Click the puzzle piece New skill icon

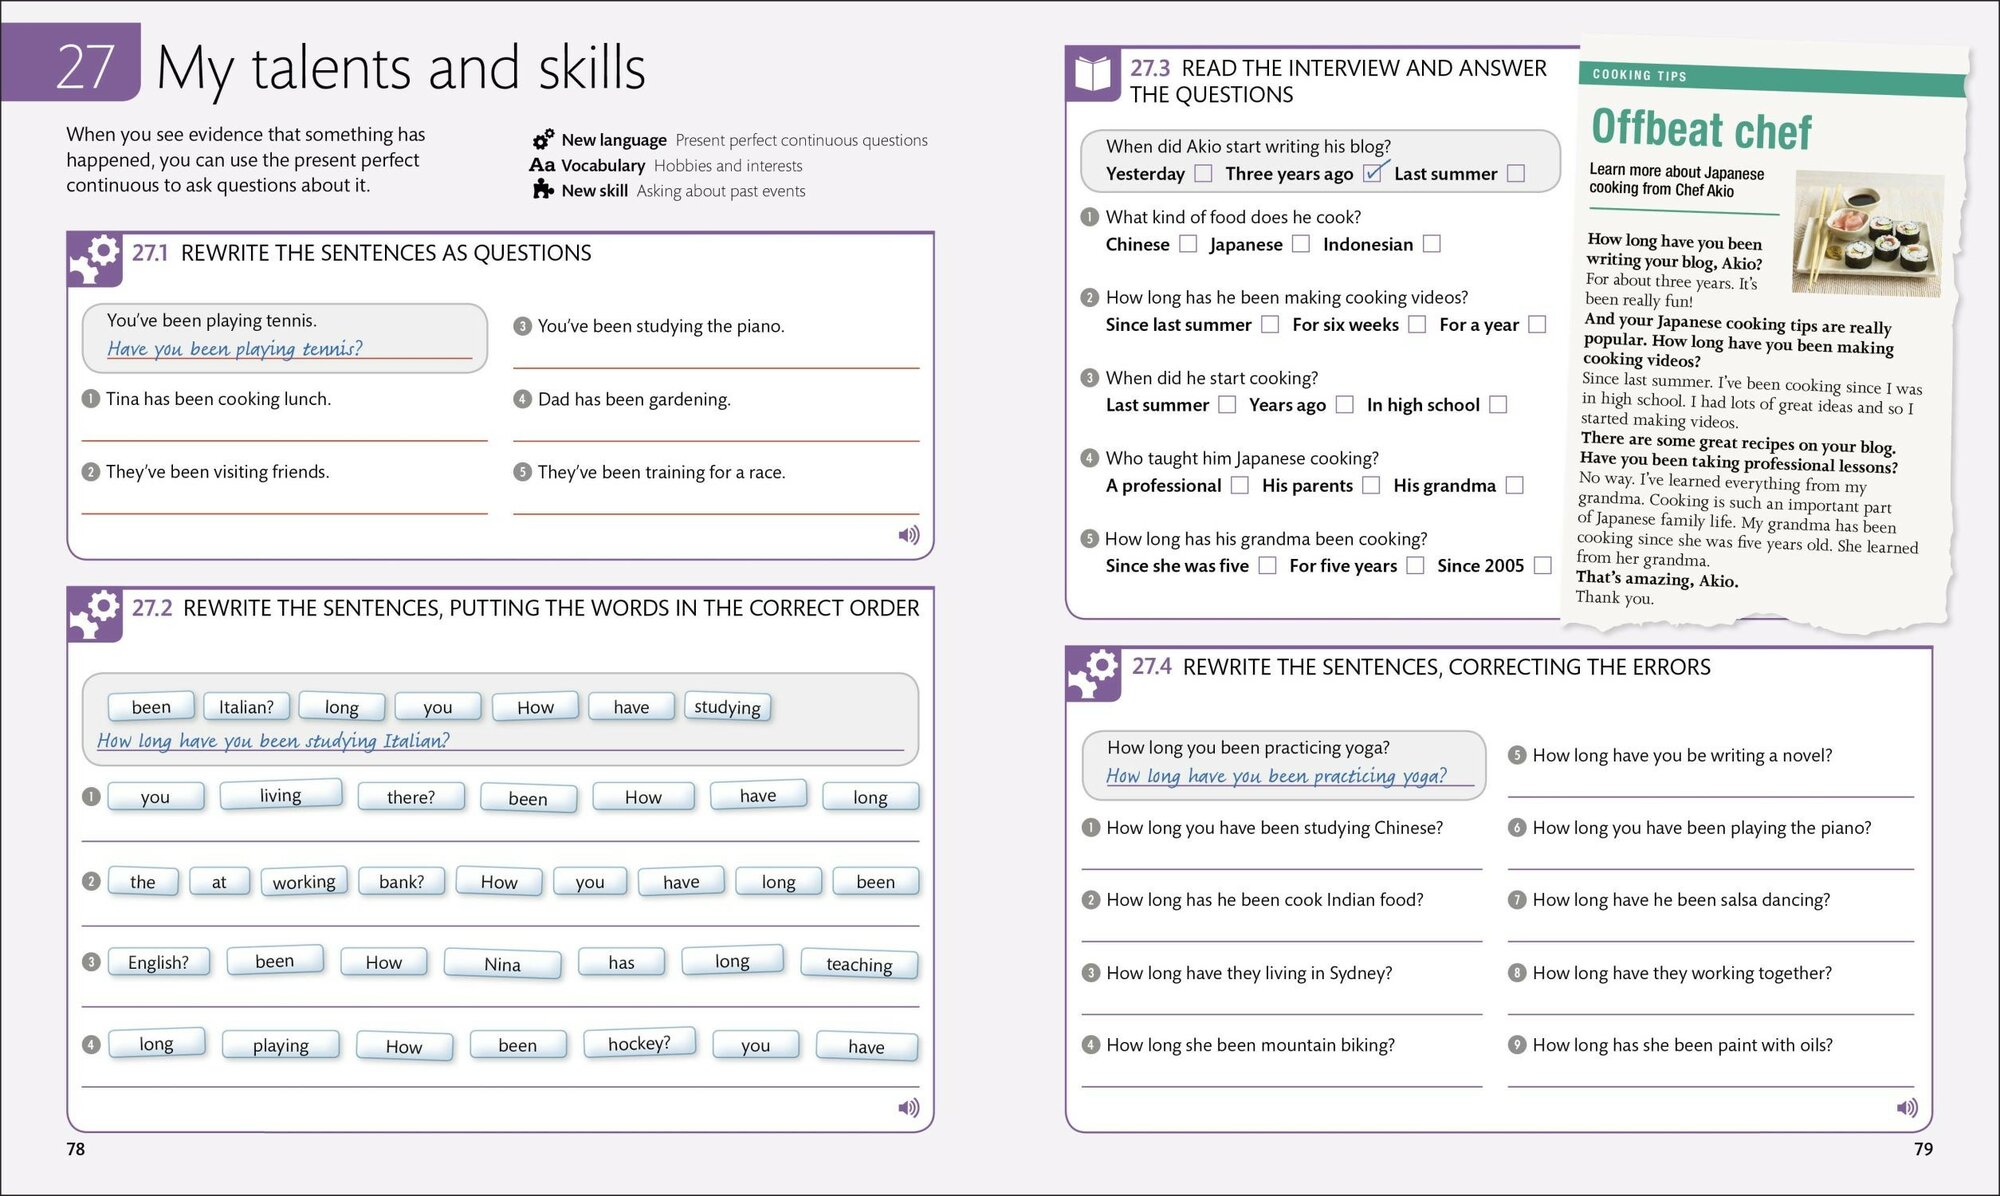point(543,190)
